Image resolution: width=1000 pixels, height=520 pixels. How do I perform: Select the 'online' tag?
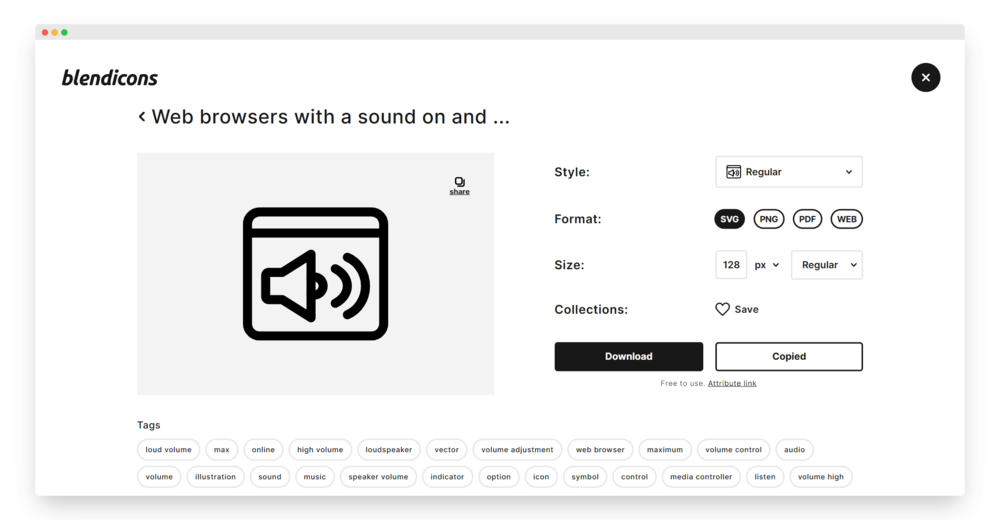click(263, 450)
